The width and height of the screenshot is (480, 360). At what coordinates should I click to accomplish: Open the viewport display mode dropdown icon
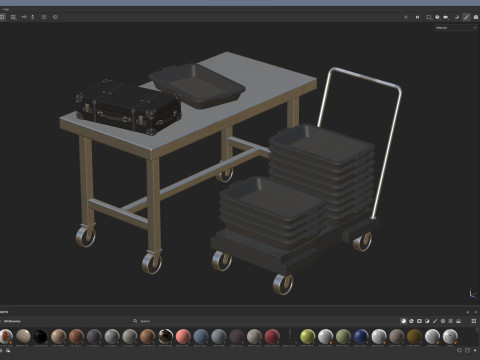[x=429, y=17]
